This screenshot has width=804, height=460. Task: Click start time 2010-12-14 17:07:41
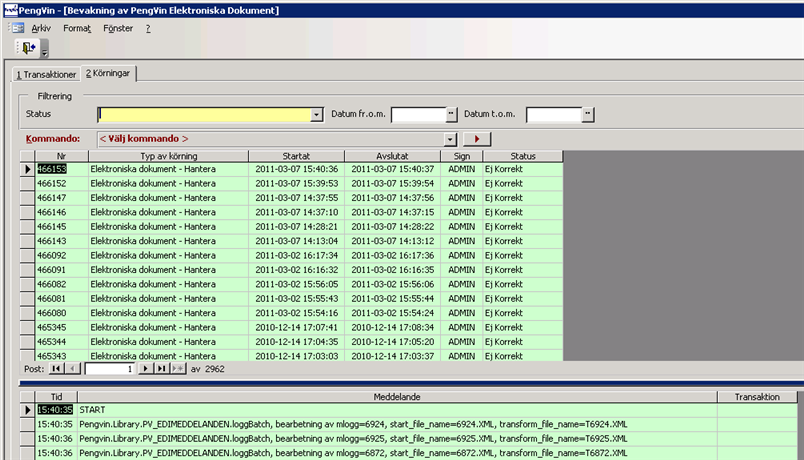296,327
